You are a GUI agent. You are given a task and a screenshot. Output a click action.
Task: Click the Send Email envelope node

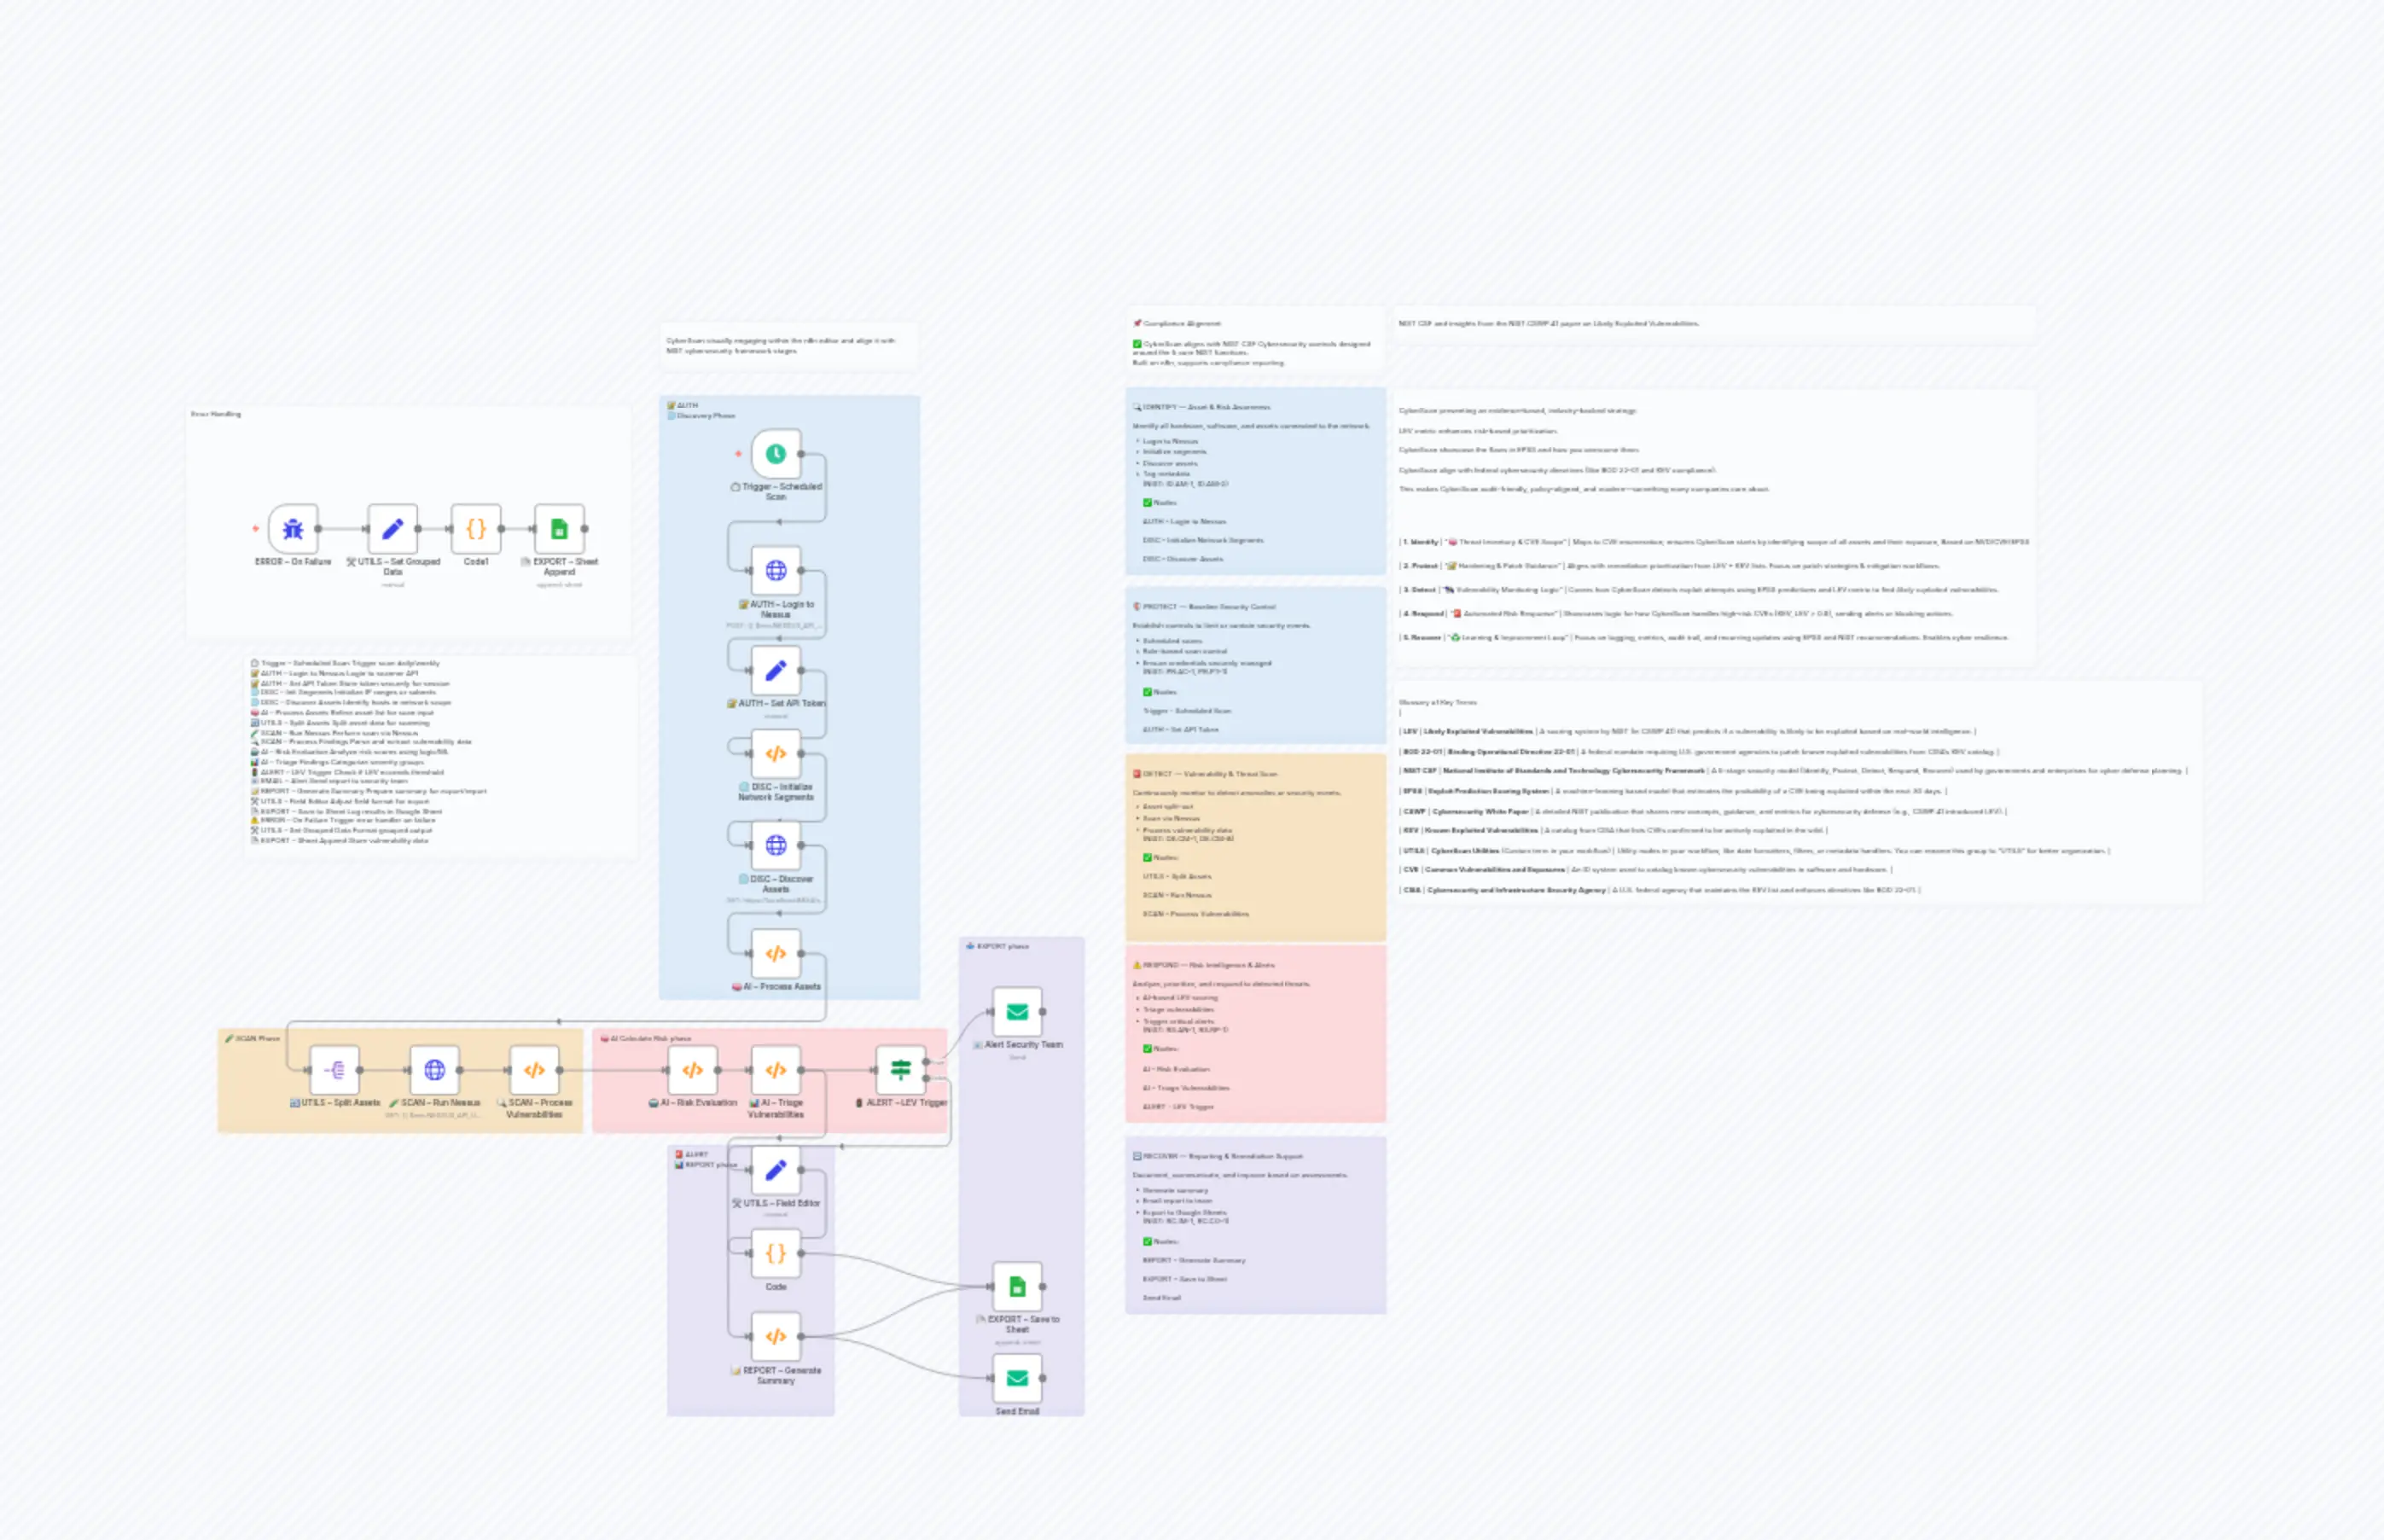(x=1016, y=1380)
